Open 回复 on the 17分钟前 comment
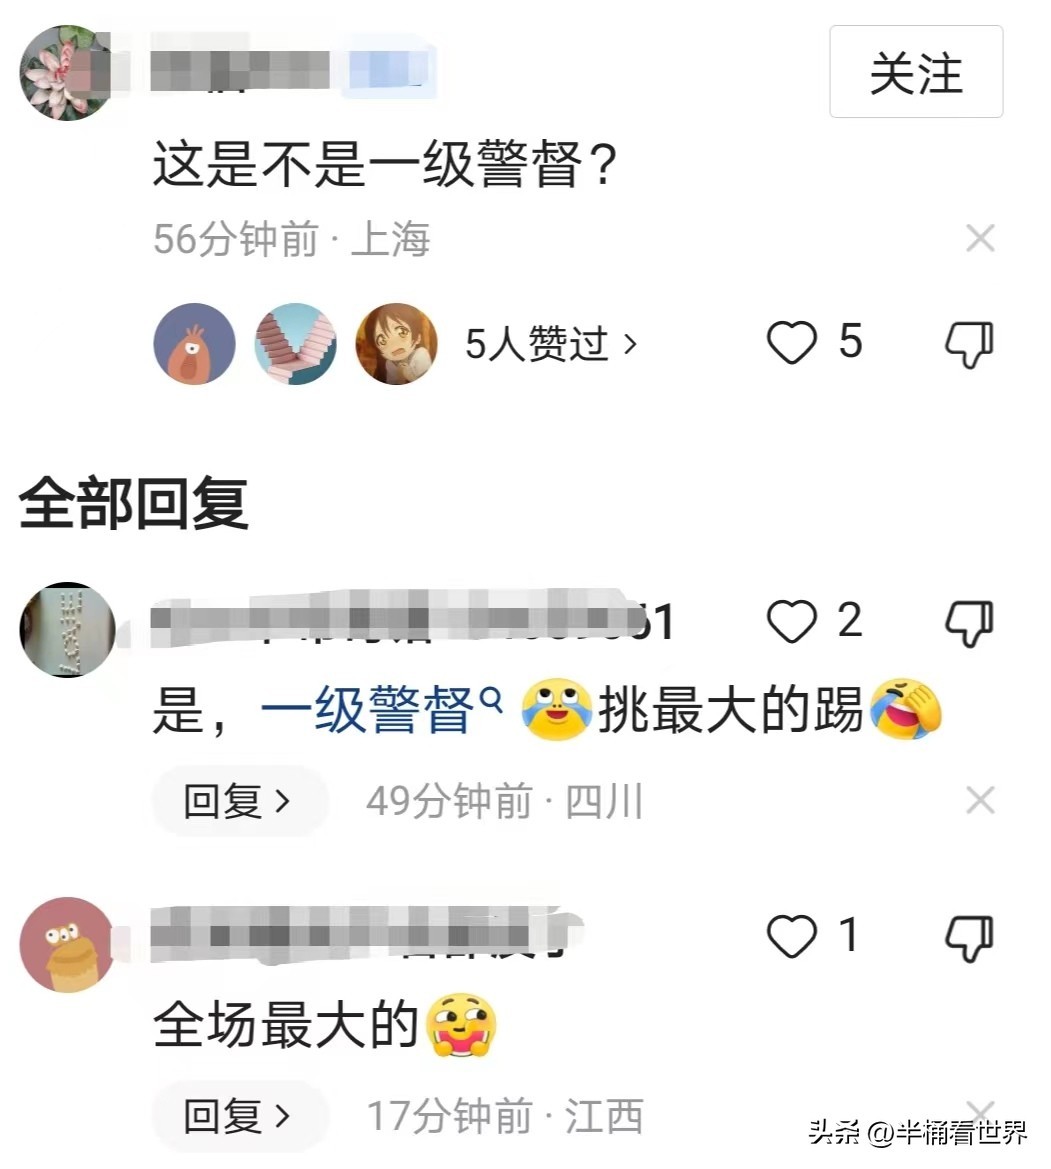Screen dimensions: 1051x1169 239,1116
